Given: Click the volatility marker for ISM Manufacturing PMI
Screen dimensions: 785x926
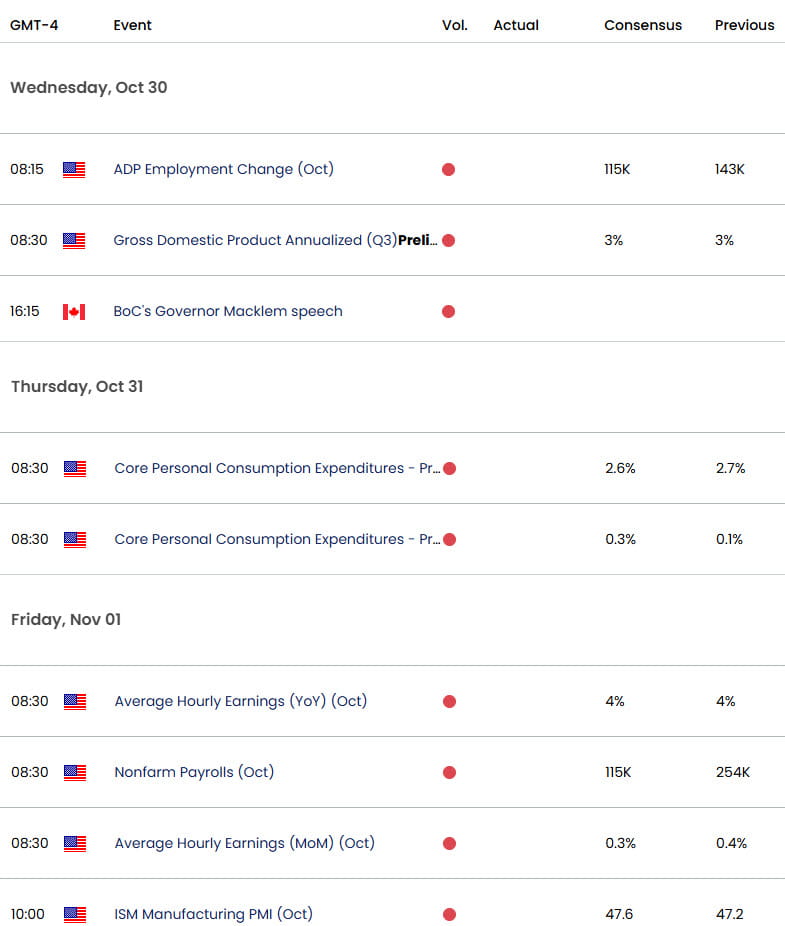Looking at the screenshot, I should point(448,914).
